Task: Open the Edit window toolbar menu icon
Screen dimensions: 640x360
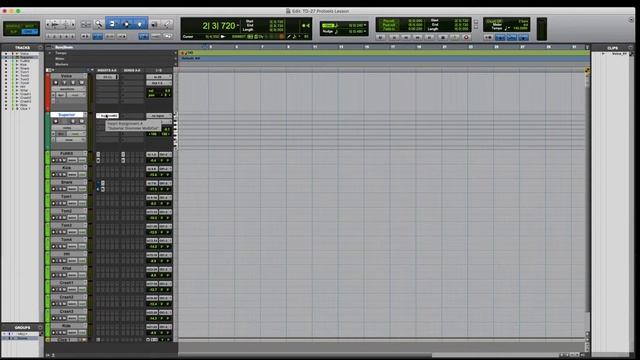Action: (x=631, y=20)
